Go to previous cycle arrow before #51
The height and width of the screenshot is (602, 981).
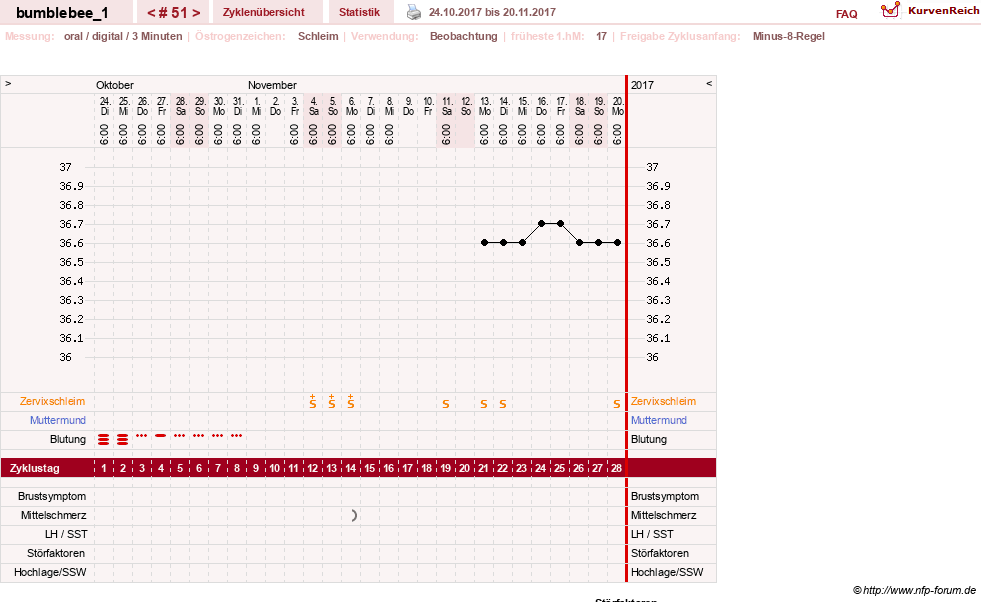pyautogui.click(x=151, y=13)
